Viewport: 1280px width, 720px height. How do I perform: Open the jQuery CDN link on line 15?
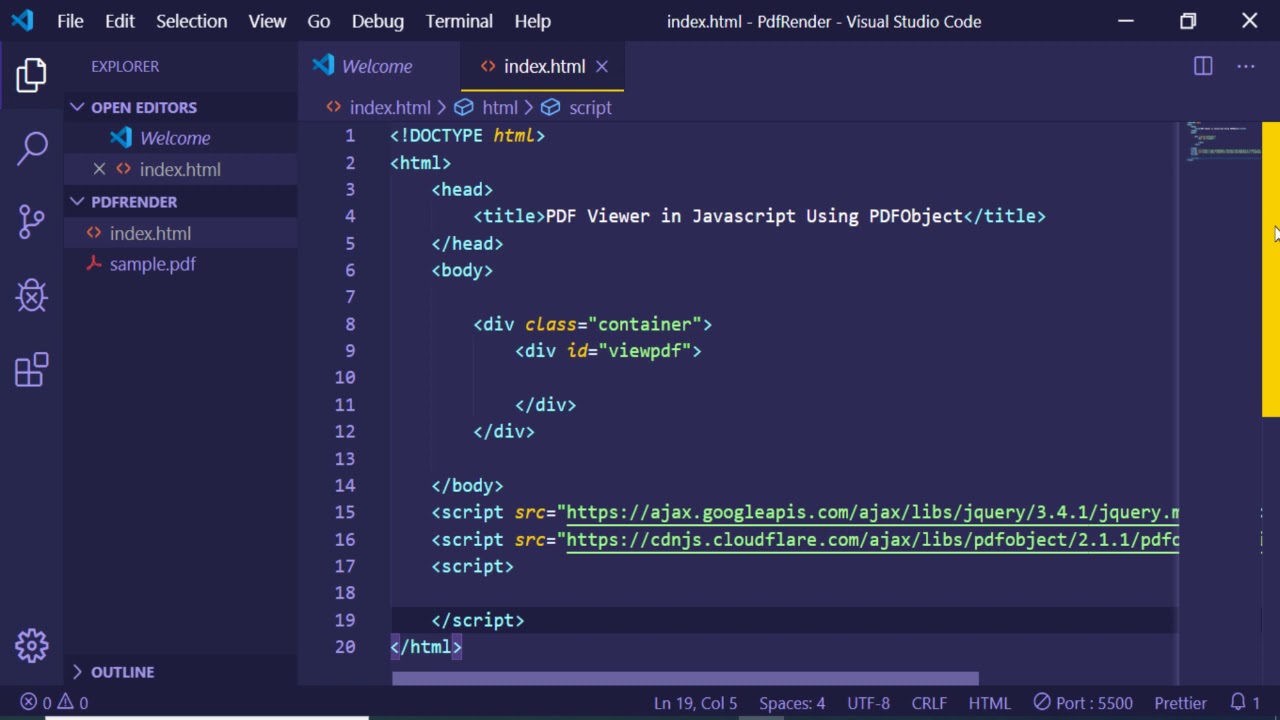pyautogui.click(x=873, y=512)
